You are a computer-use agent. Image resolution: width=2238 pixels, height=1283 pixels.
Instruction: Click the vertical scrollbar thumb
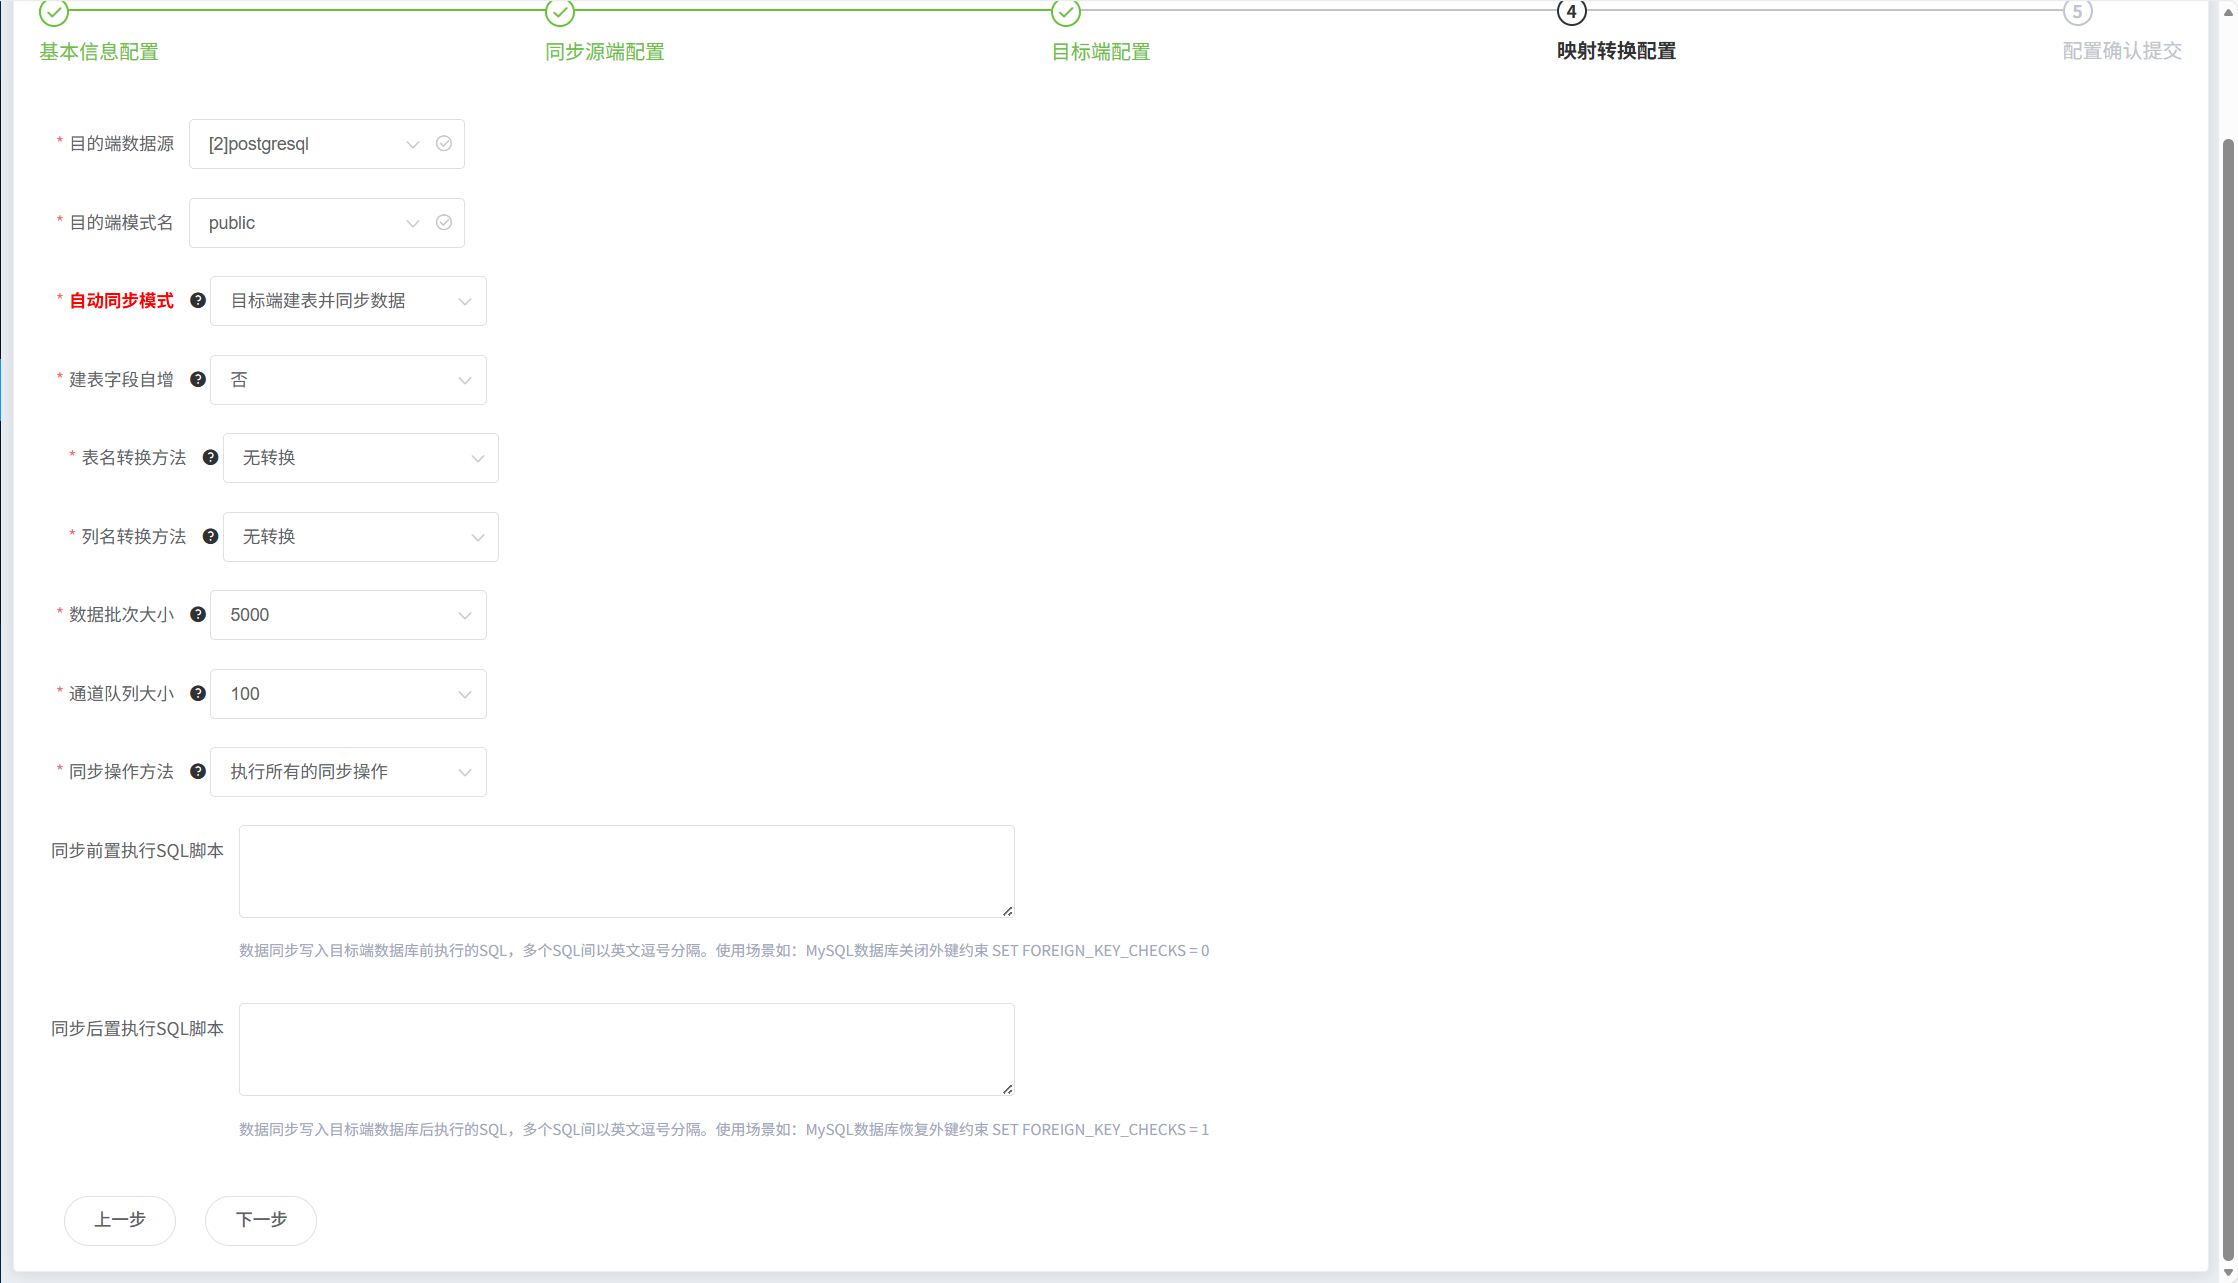2228,700
